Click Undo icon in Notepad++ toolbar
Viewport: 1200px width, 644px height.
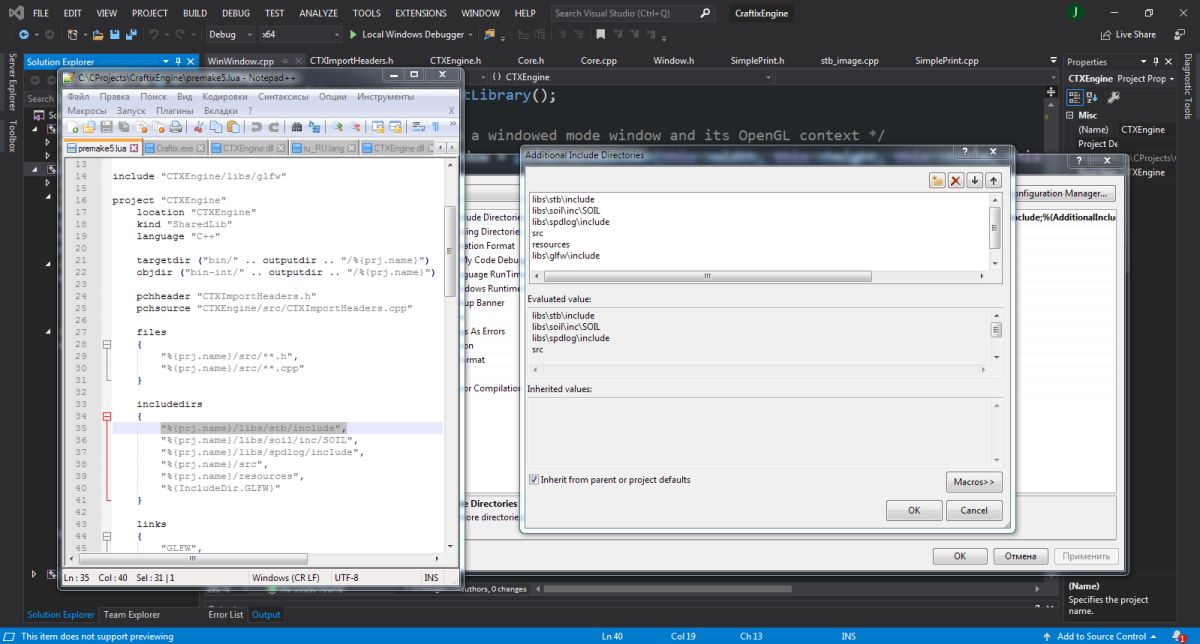coord(256,127)
